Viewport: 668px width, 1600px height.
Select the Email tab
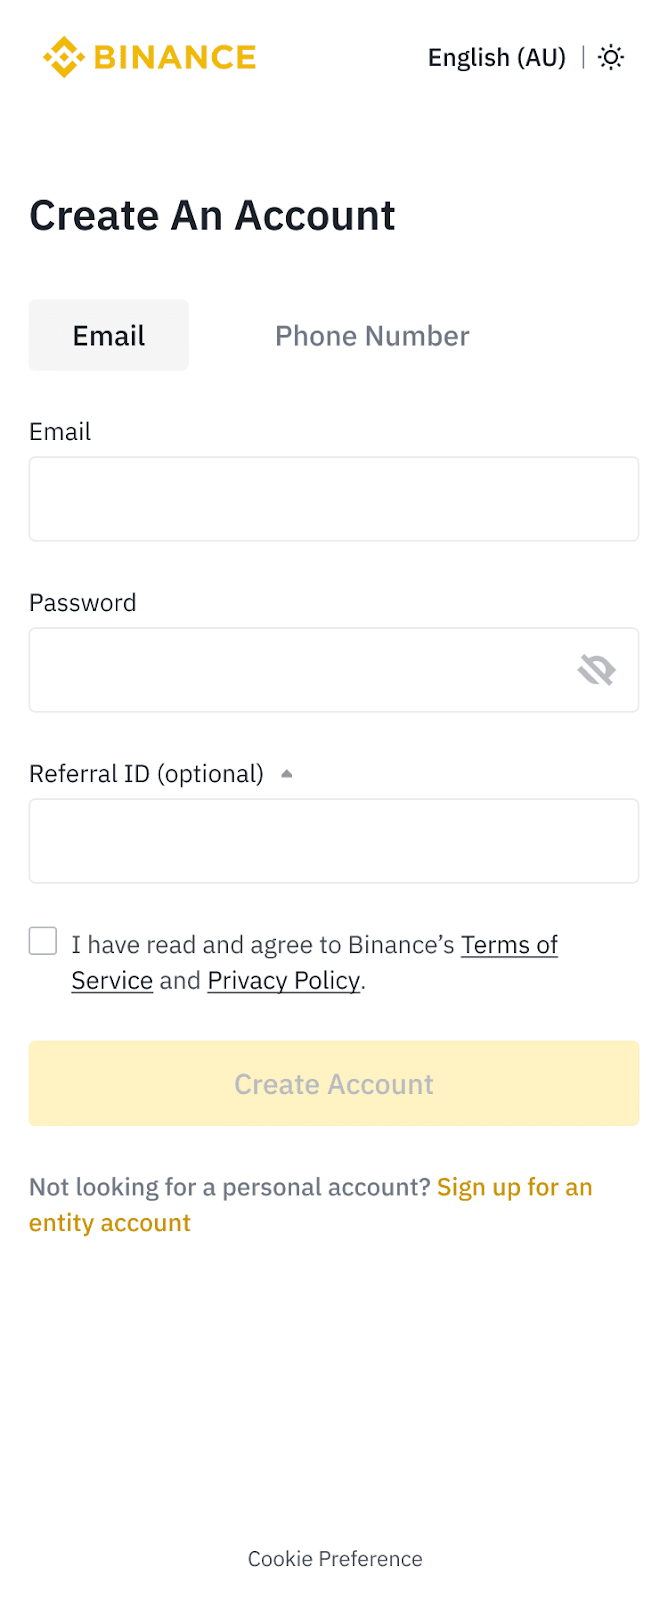coord(108,336)
